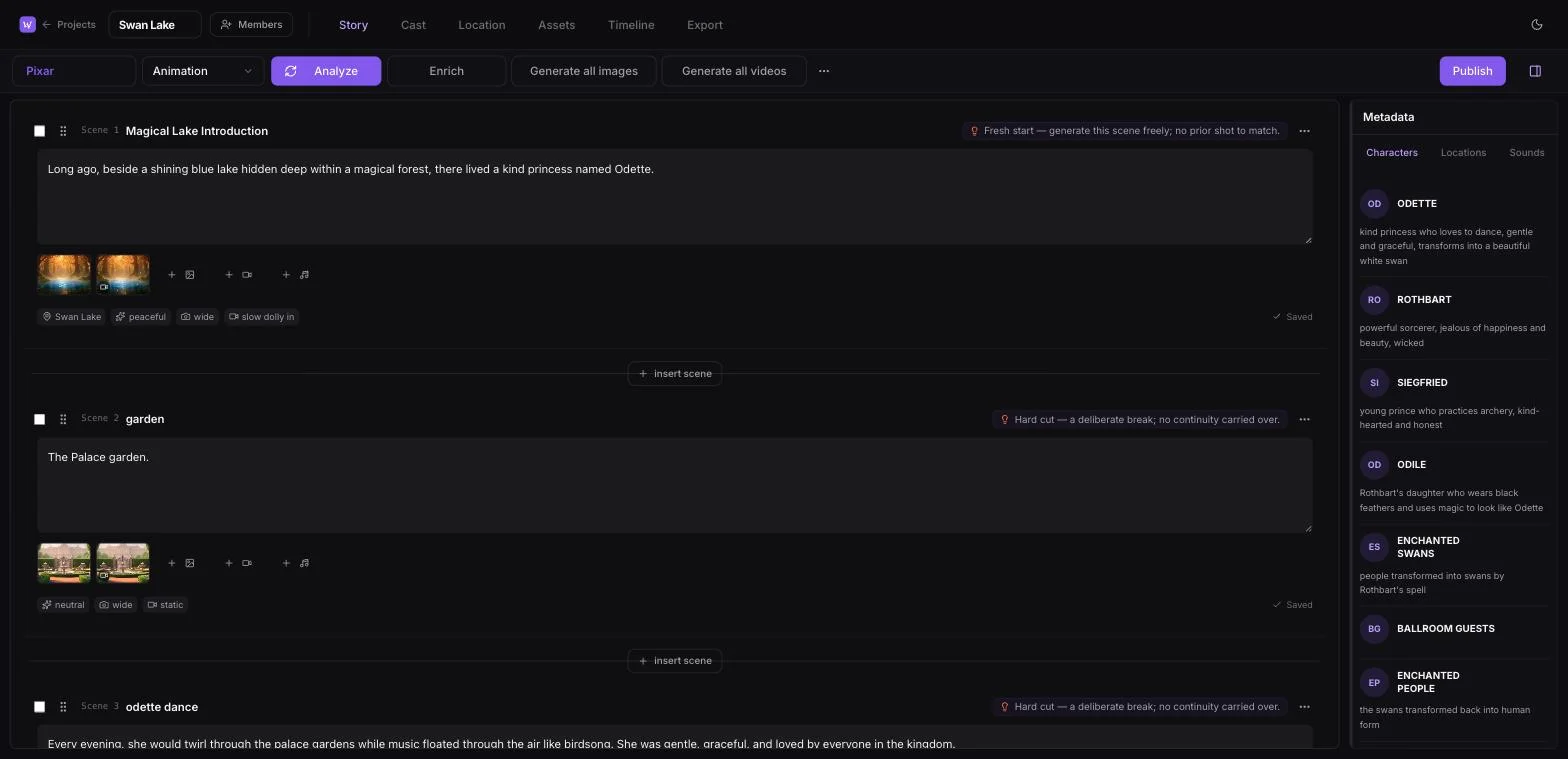
Task: Click the Publish button
Action: pos(1472,71)
